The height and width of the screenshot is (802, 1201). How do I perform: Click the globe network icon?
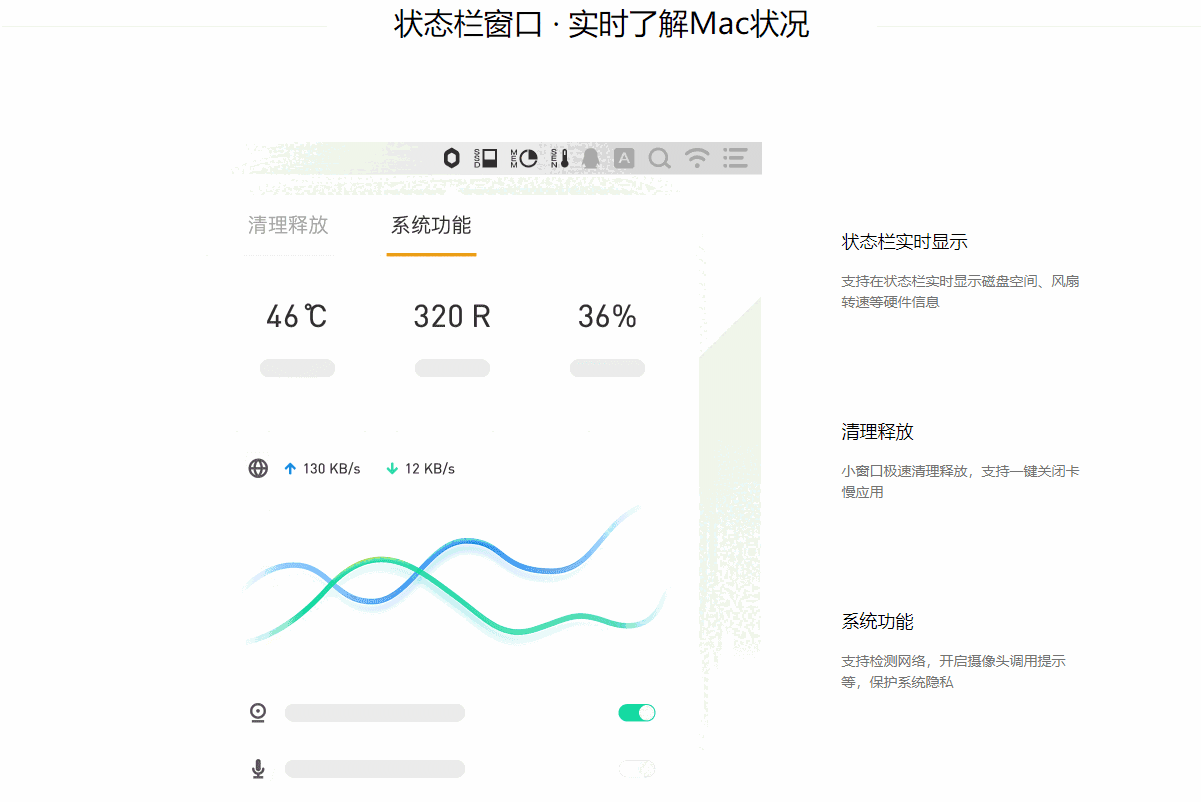tap(258, 467)
